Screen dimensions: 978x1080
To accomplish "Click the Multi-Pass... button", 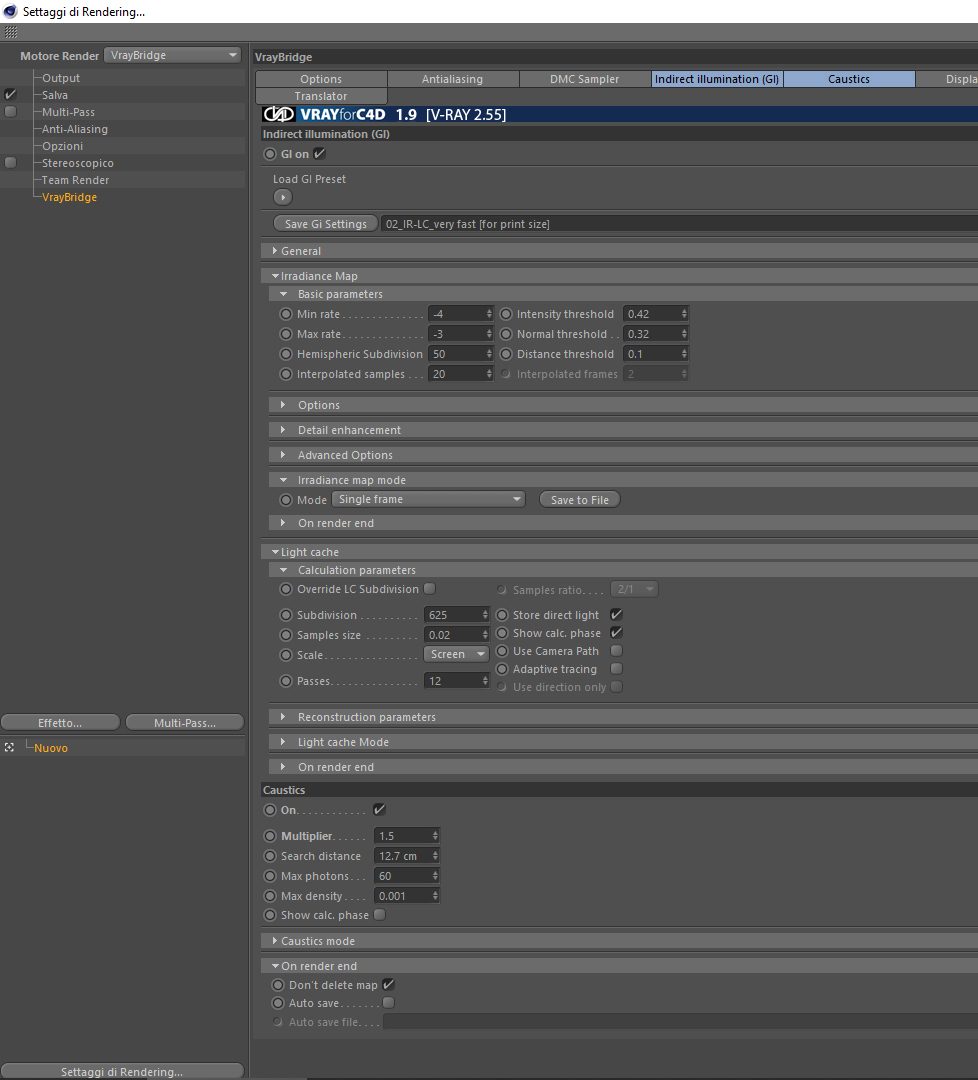I will (x=185, y=723).
